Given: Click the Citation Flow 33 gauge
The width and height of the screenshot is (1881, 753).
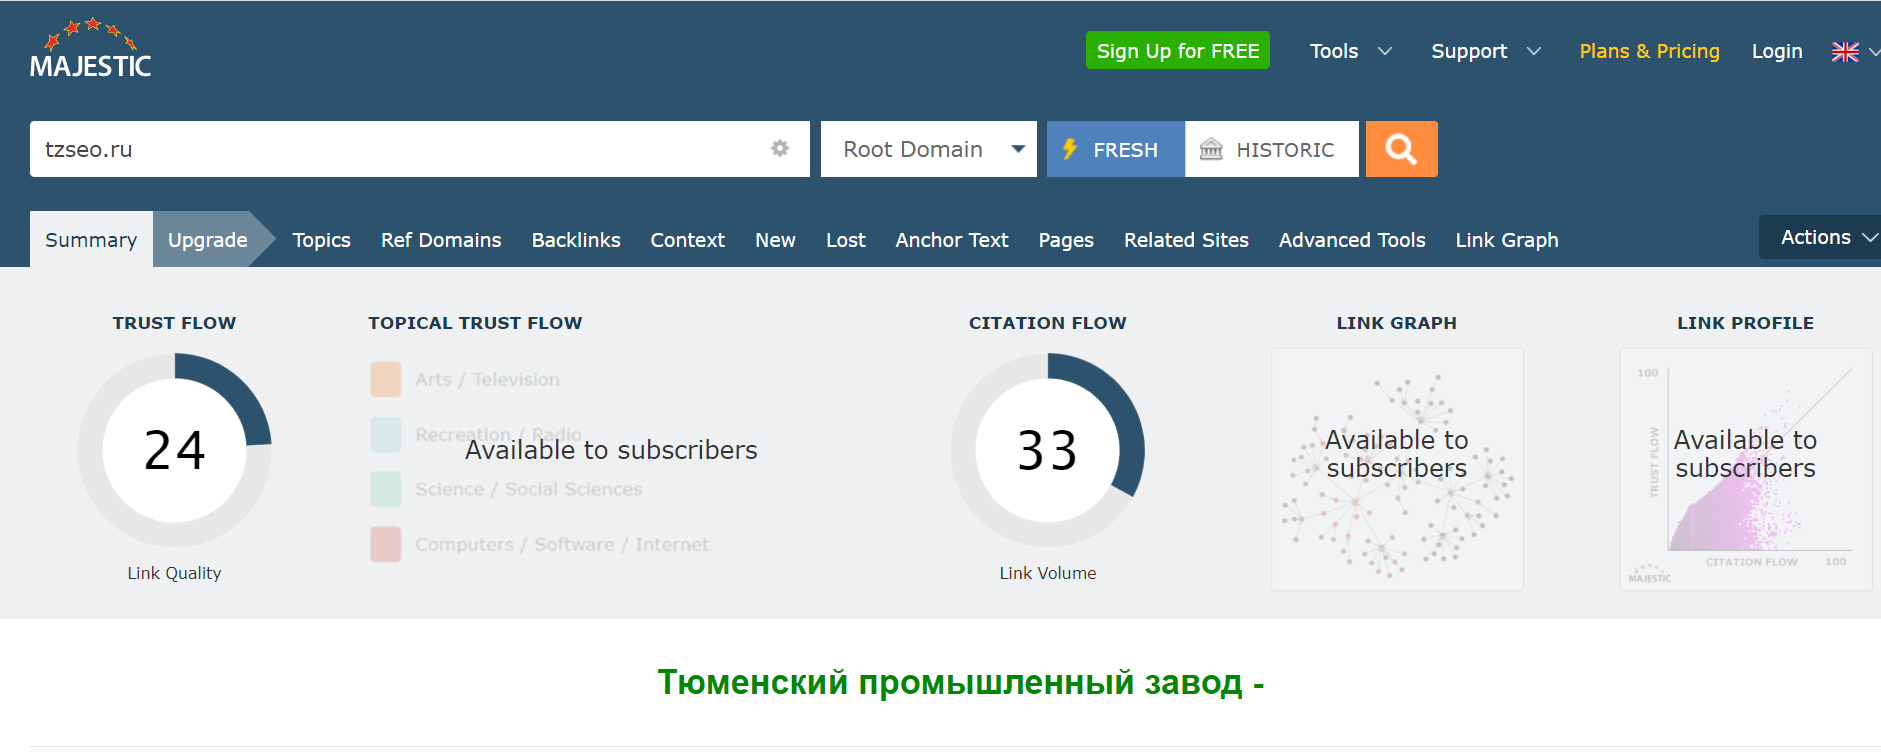Looking at the screenshot, I should pyautogui.click(x=1047, y=450).
